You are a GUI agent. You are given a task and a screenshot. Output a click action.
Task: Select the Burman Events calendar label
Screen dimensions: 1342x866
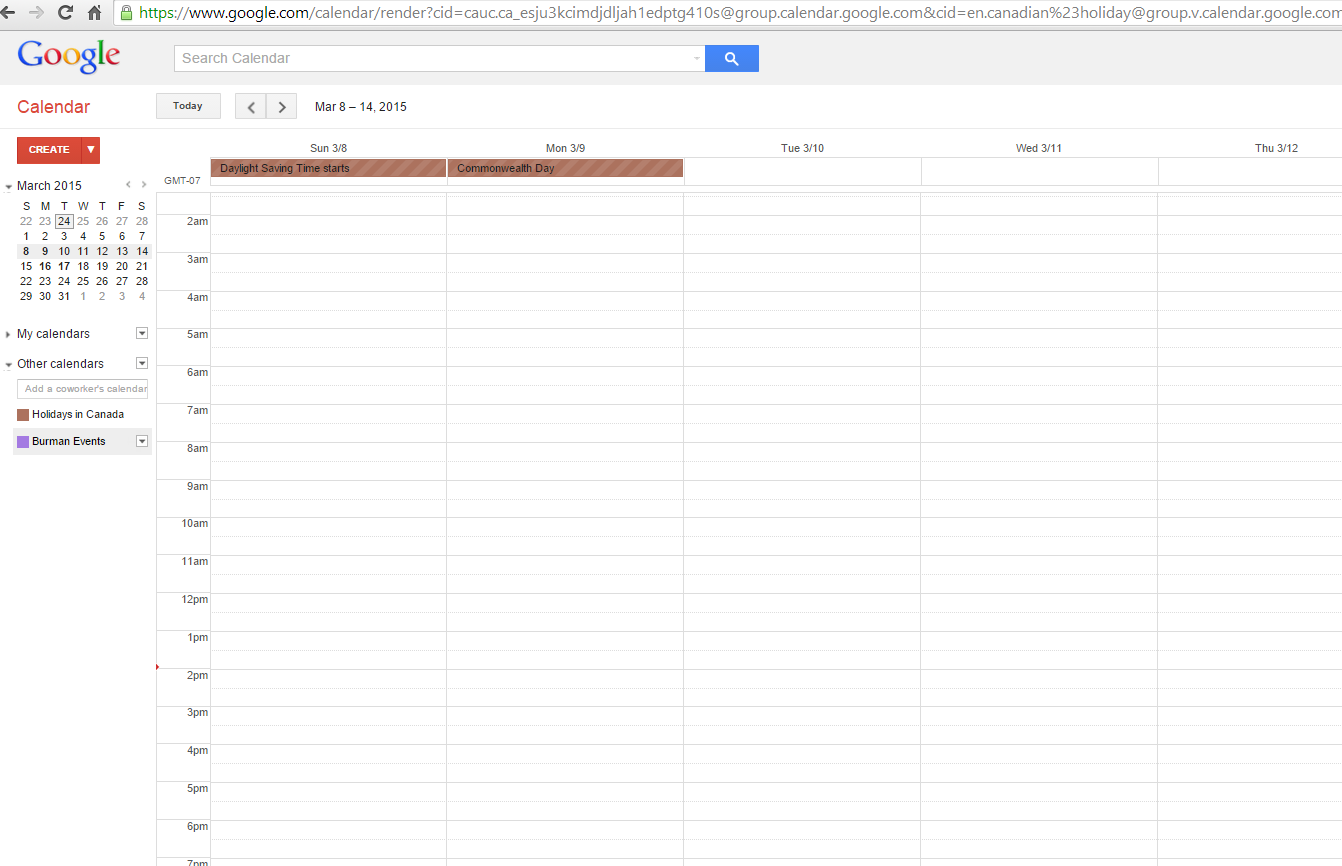tap(69, 441)
